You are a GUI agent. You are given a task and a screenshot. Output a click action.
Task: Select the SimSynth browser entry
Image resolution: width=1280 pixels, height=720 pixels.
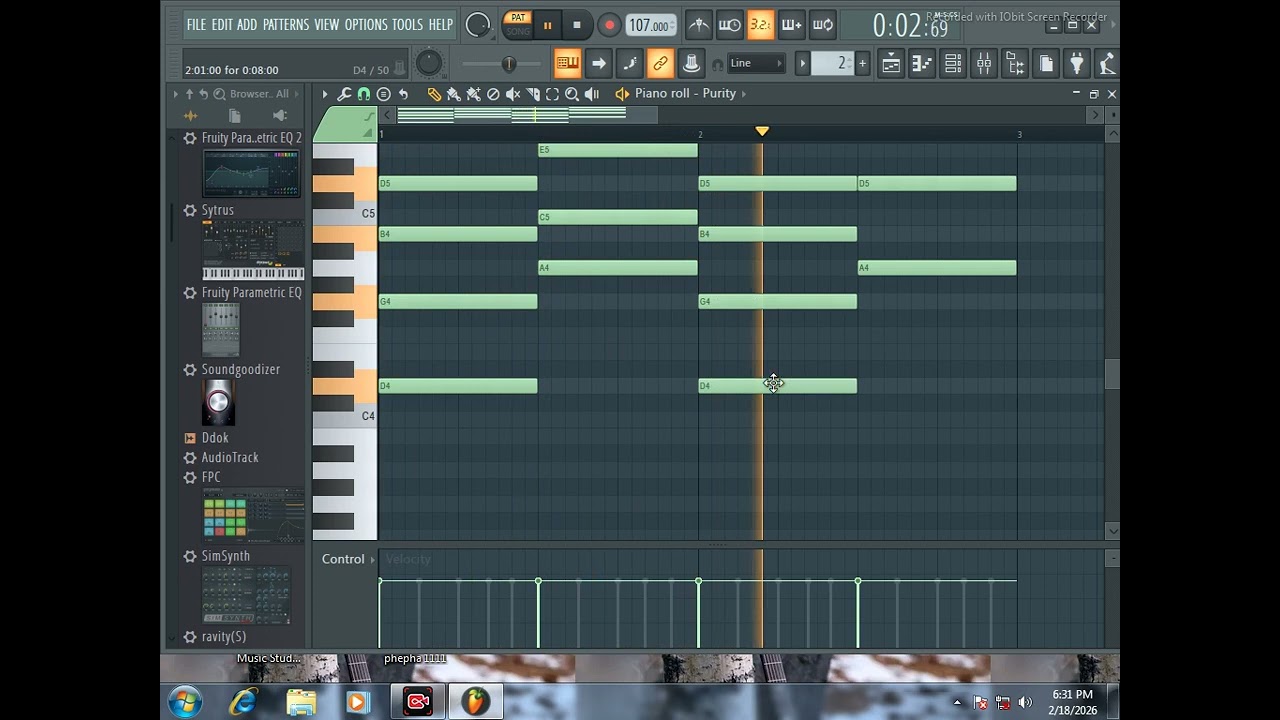tap(226, 556)
